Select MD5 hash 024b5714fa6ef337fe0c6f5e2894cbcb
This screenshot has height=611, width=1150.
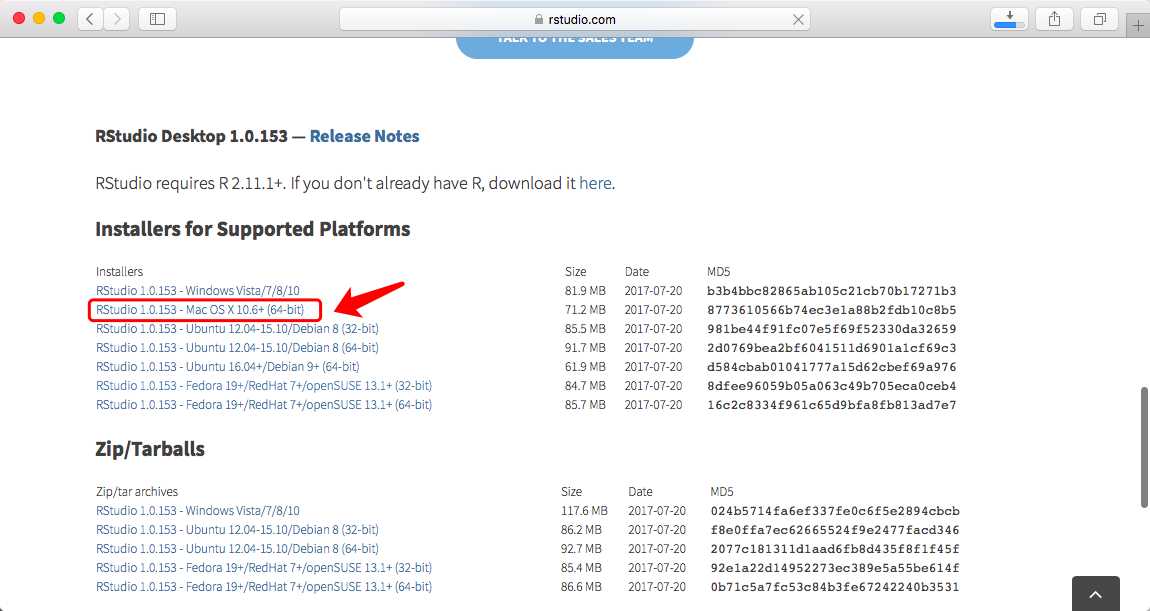pyautogui.click(x=835, y=511)
